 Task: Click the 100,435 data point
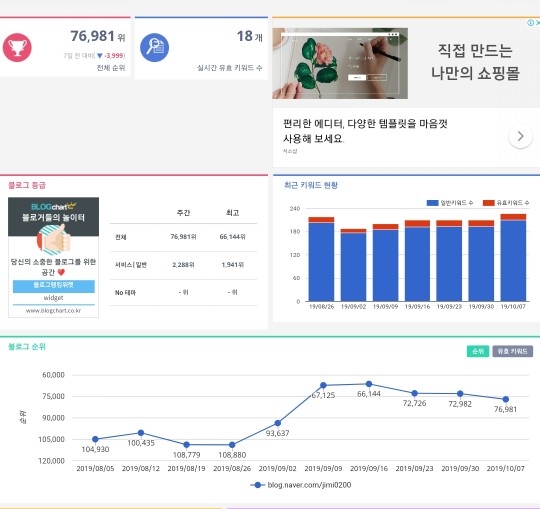coord(141,433)
